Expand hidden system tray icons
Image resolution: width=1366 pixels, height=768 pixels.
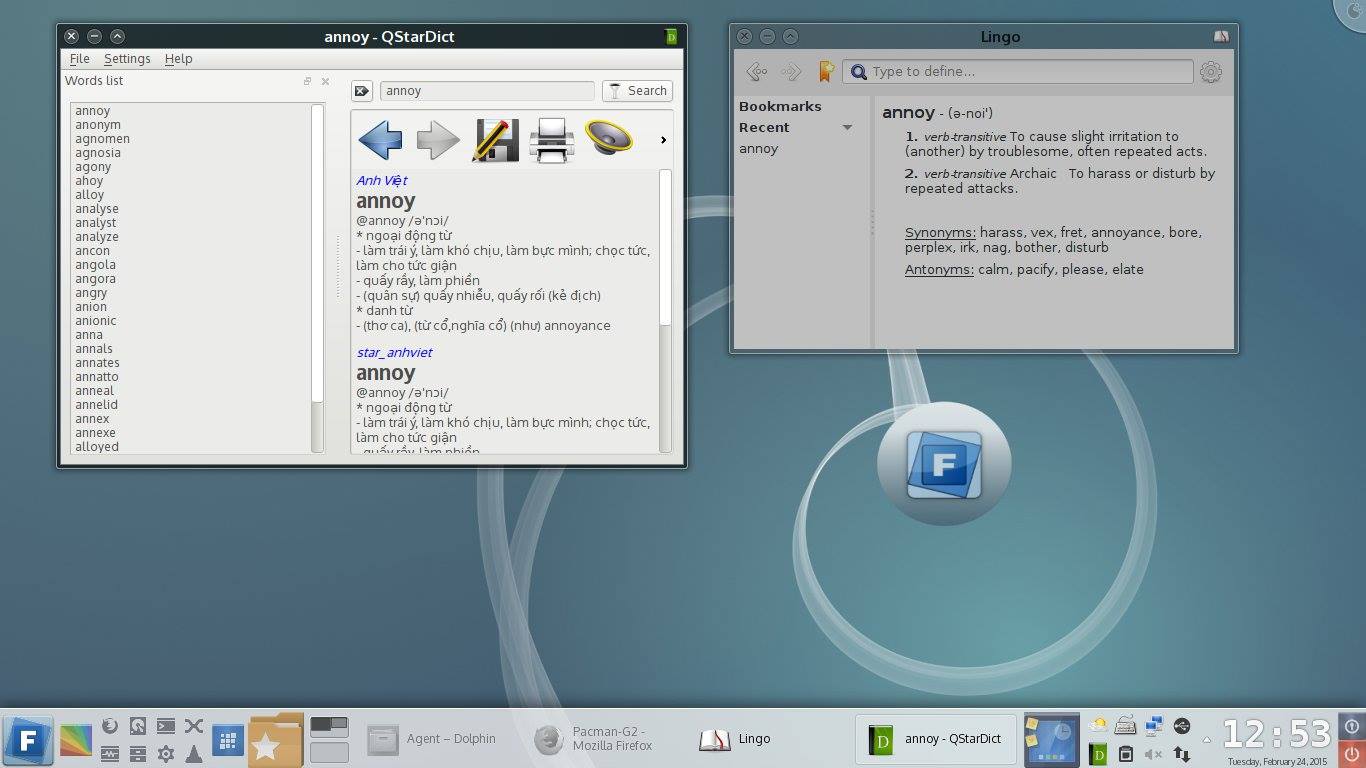tap(1207, 741)
